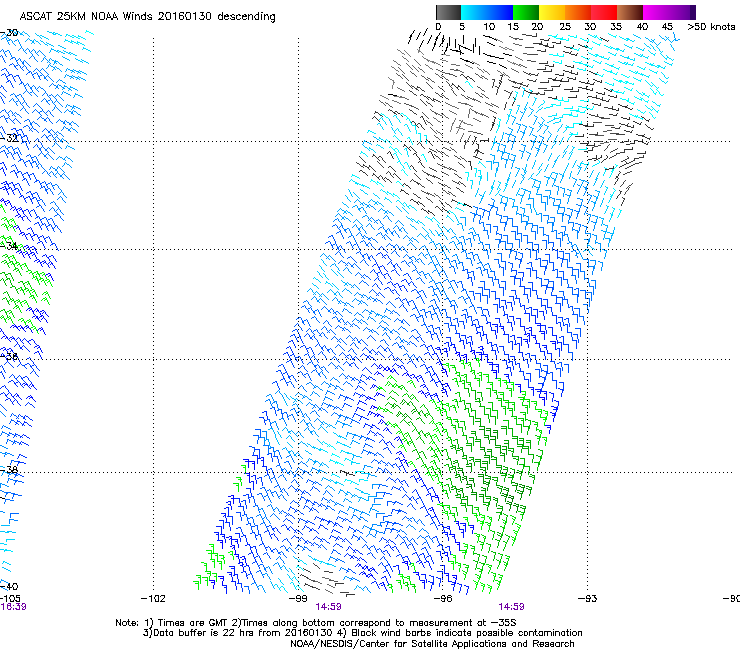
Task: Click the gray 0–5 knots color bar segment
Action: 448,12
